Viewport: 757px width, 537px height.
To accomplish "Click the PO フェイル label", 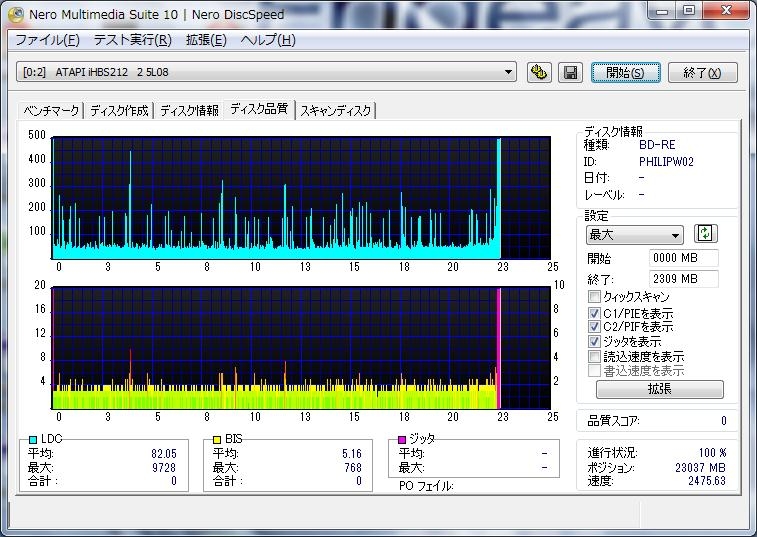I will (x=426, y=486).
